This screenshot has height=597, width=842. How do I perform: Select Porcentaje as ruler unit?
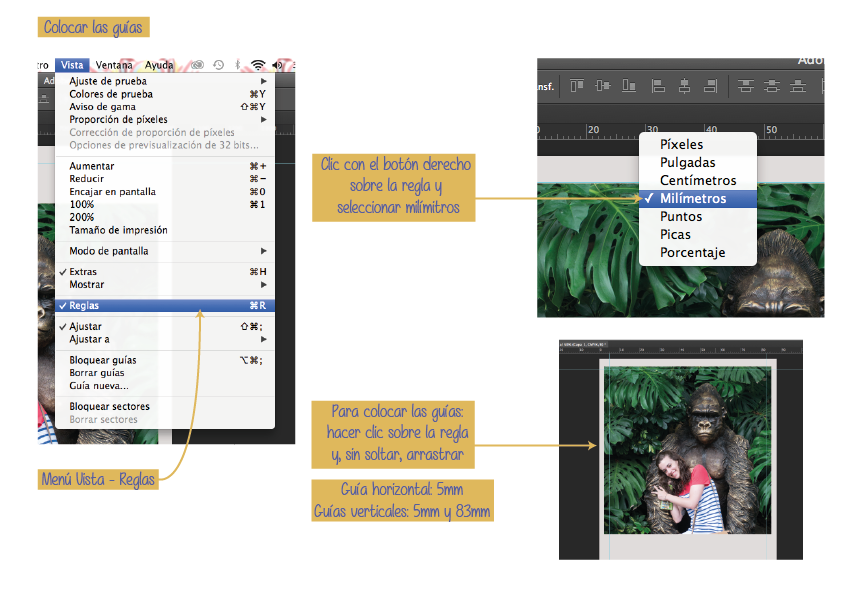click(698, 252)
